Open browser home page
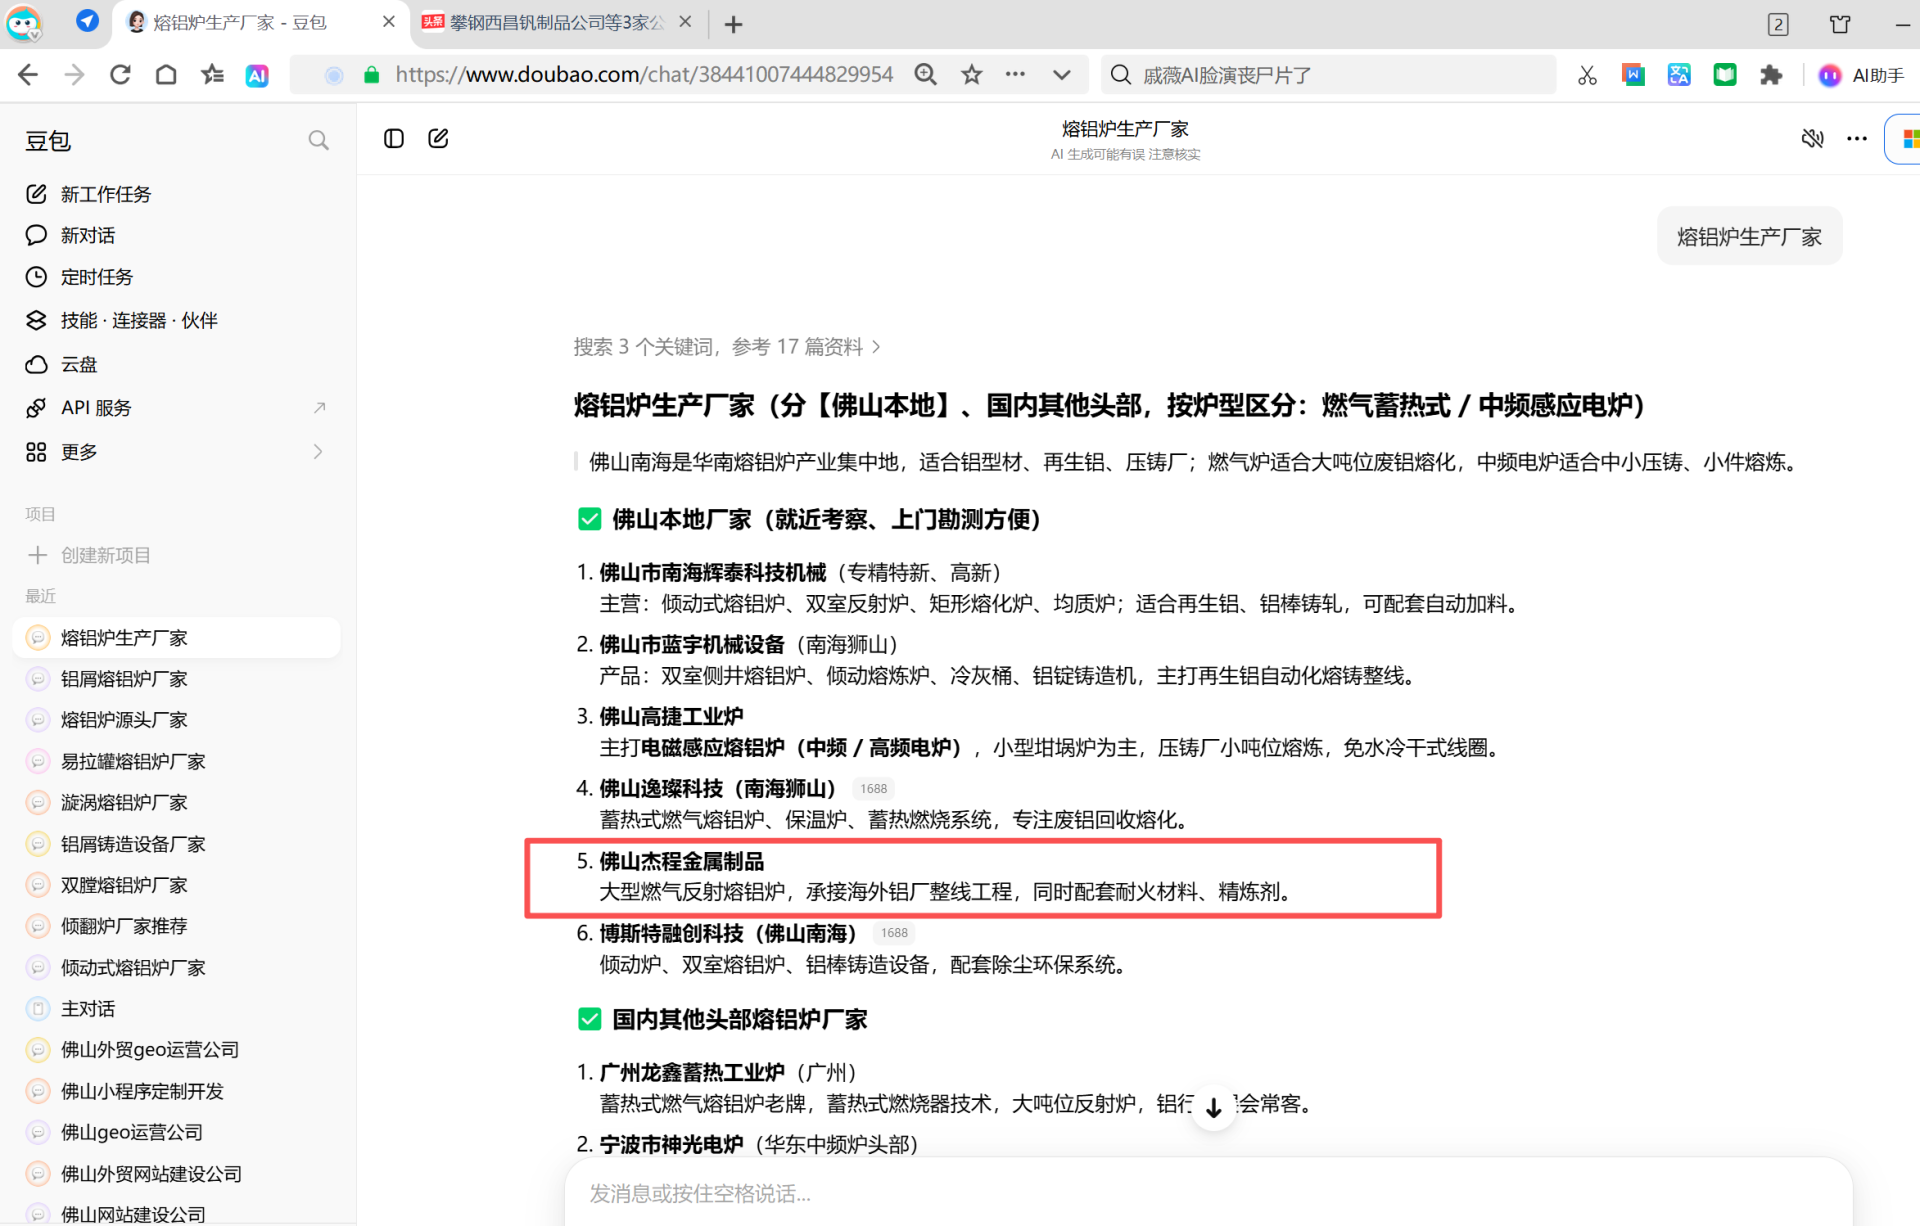The width and height of the screenshot is (1920, 1226). (166, 75)
